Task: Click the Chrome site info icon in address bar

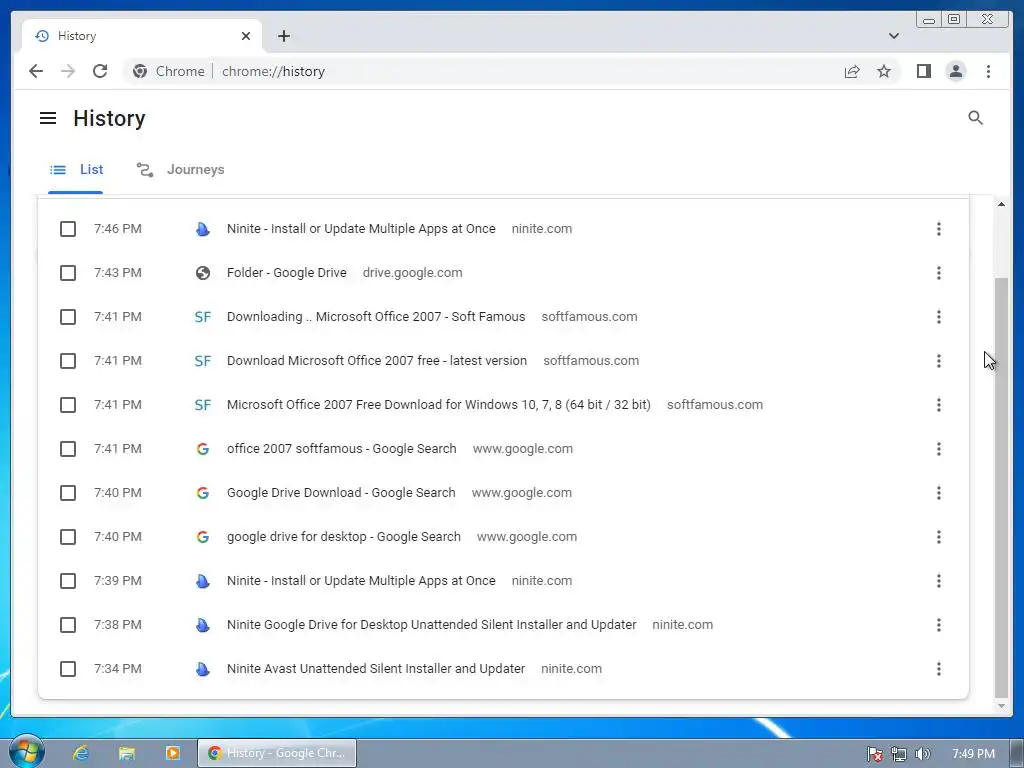Action: point(140,71)
